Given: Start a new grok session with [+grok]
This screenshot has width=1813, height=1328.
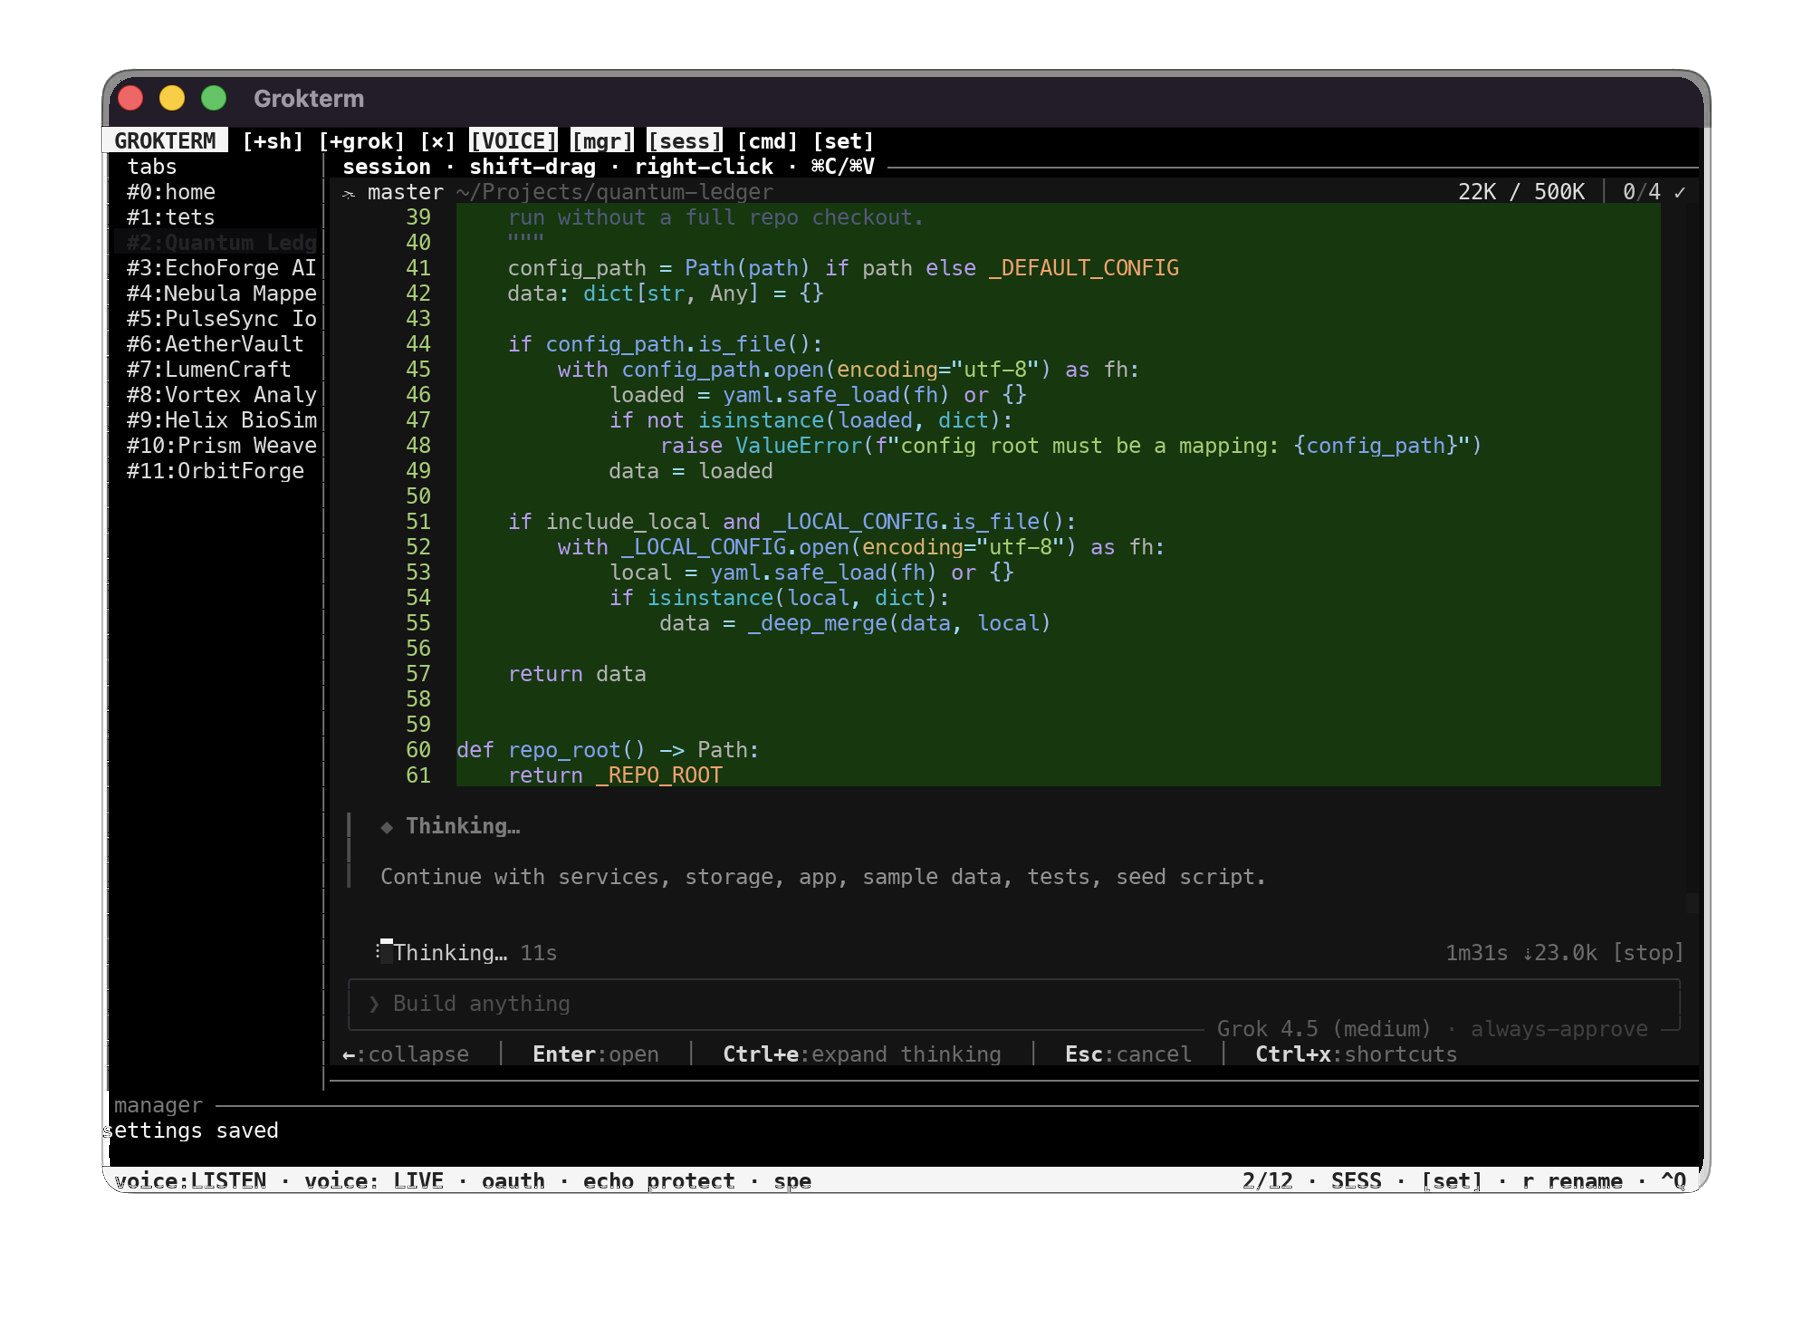Looking at the screenshot, I should pyautogui.click(x=361, y=141).
